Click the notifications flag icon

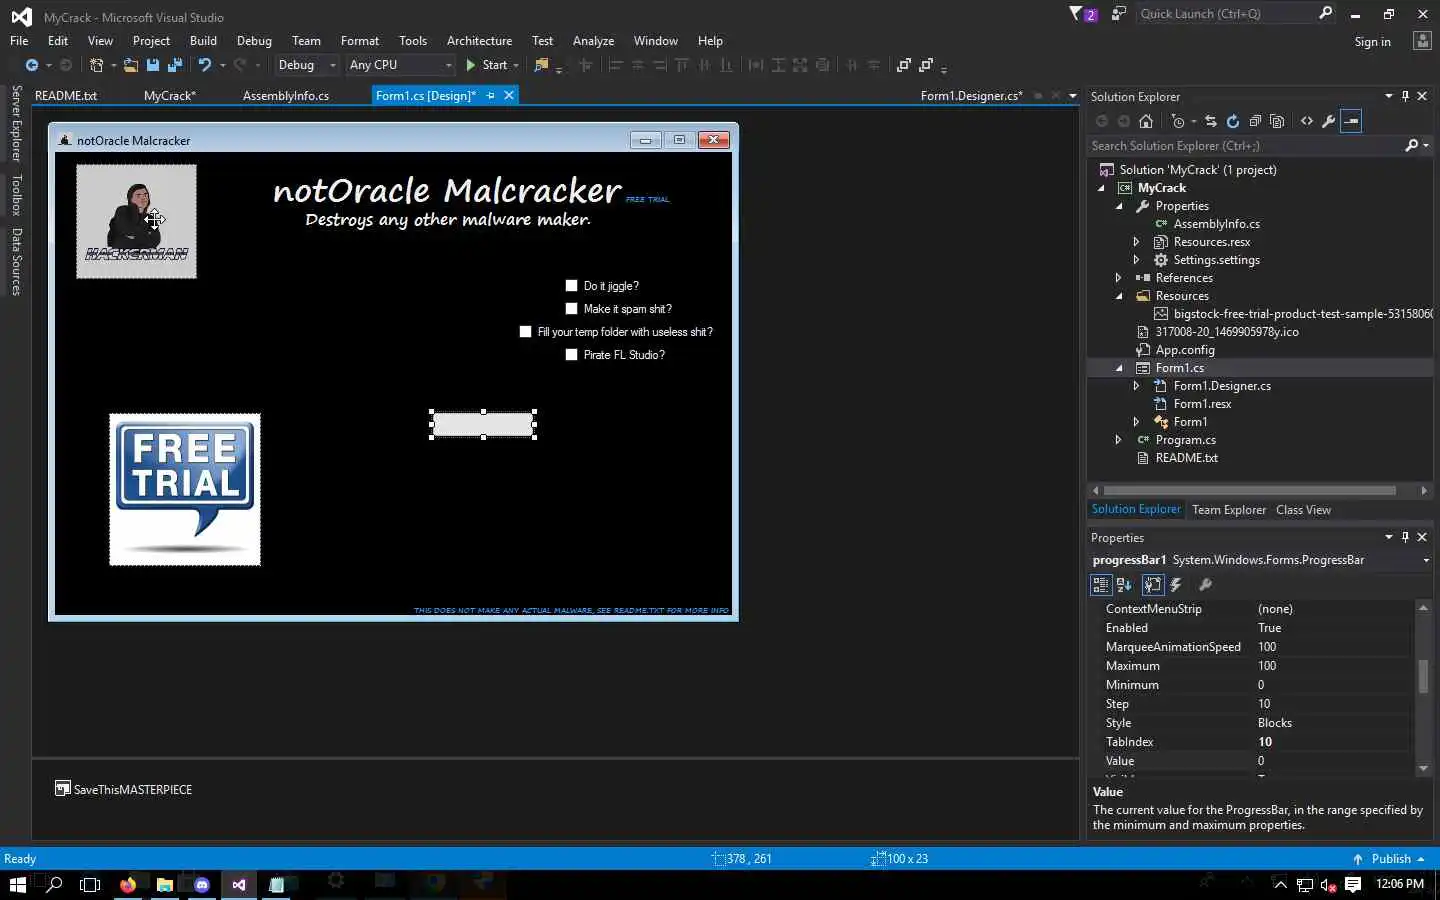[1082, 14]
